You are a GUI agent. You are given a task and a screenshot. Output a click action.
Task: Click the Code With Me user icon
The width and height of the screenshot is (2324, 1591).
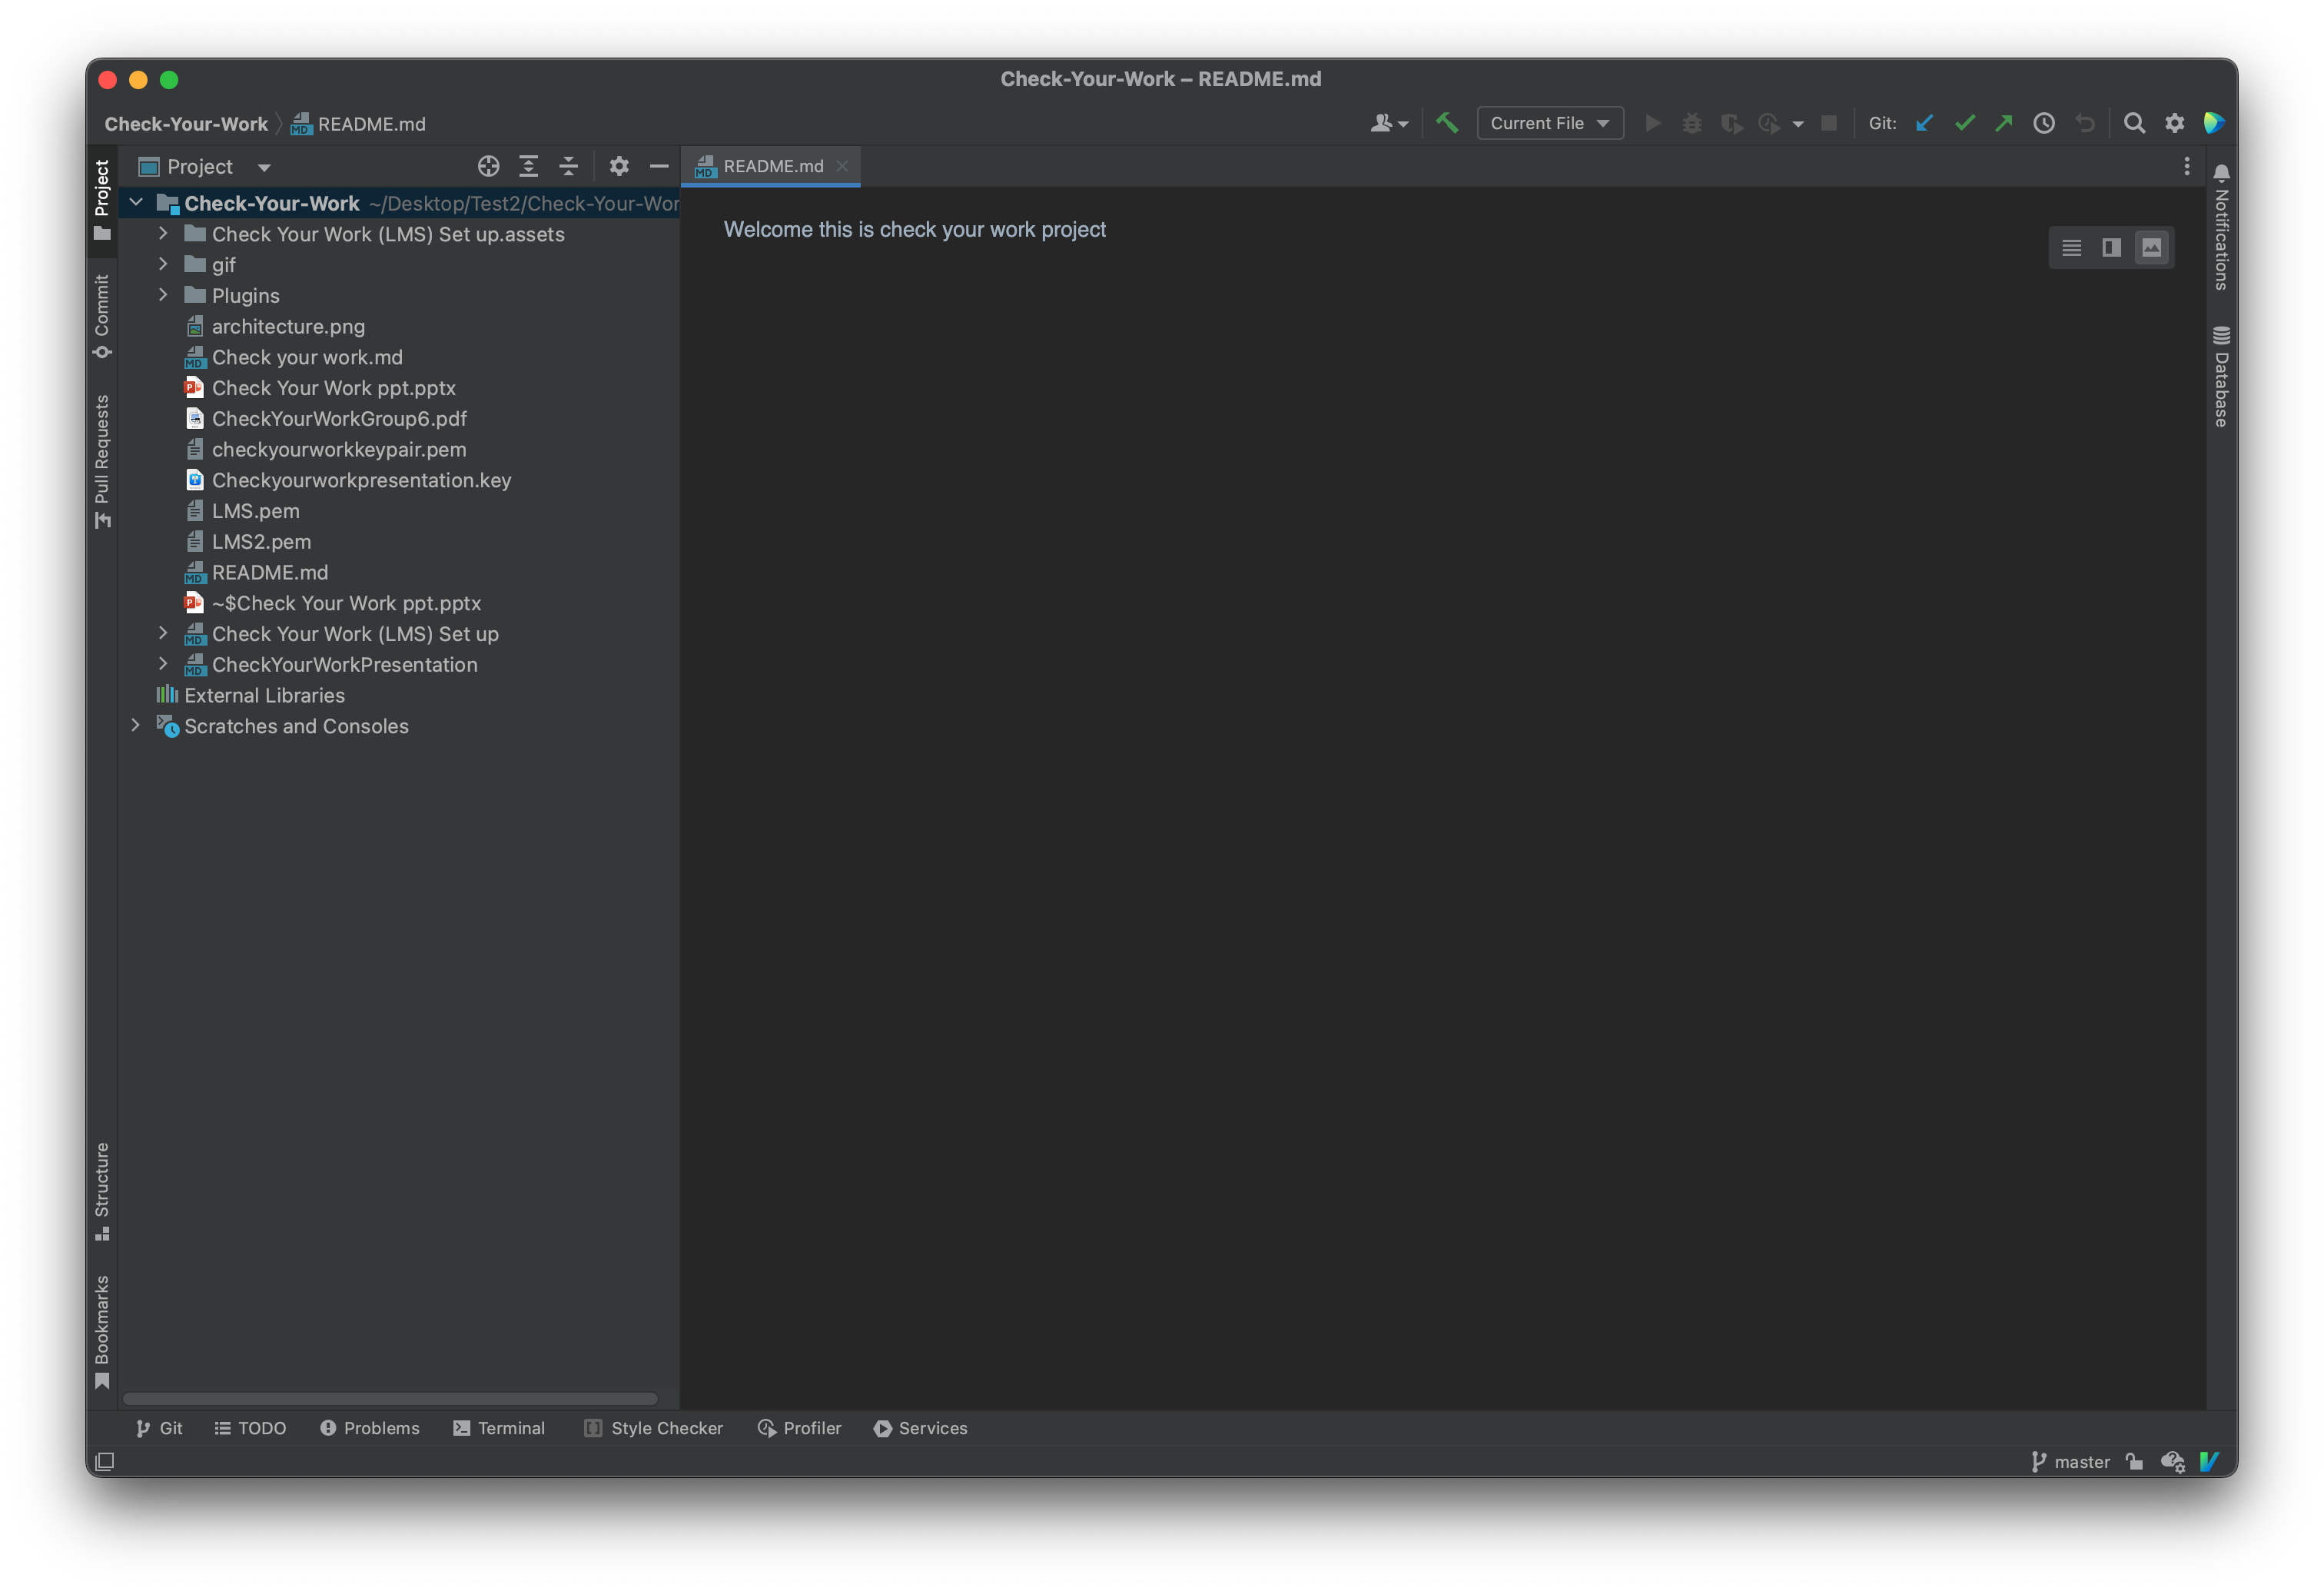1389,123
